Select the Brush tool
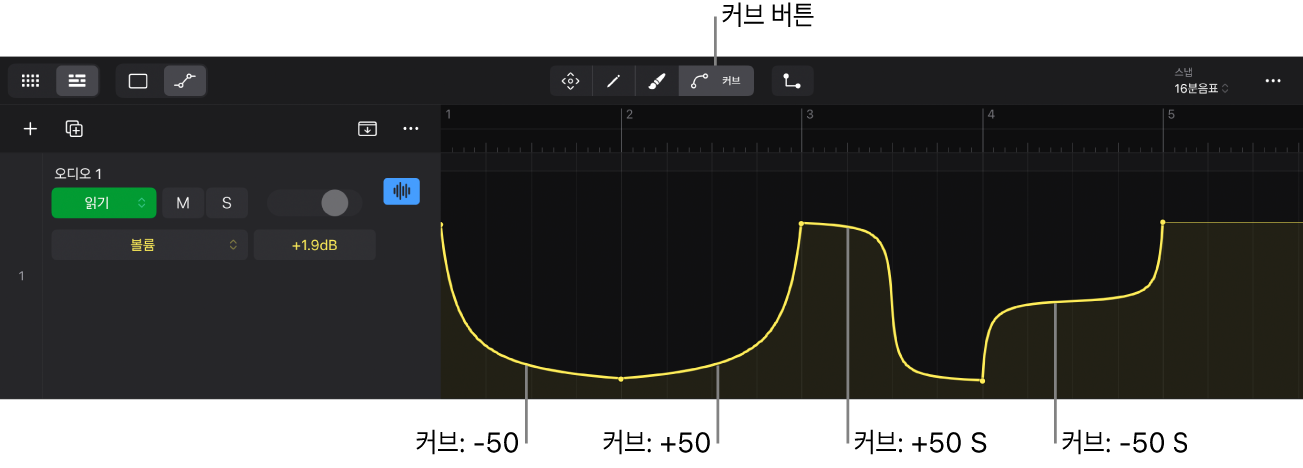The height and width of the screenshot is (468, 1303). point(657,81)
